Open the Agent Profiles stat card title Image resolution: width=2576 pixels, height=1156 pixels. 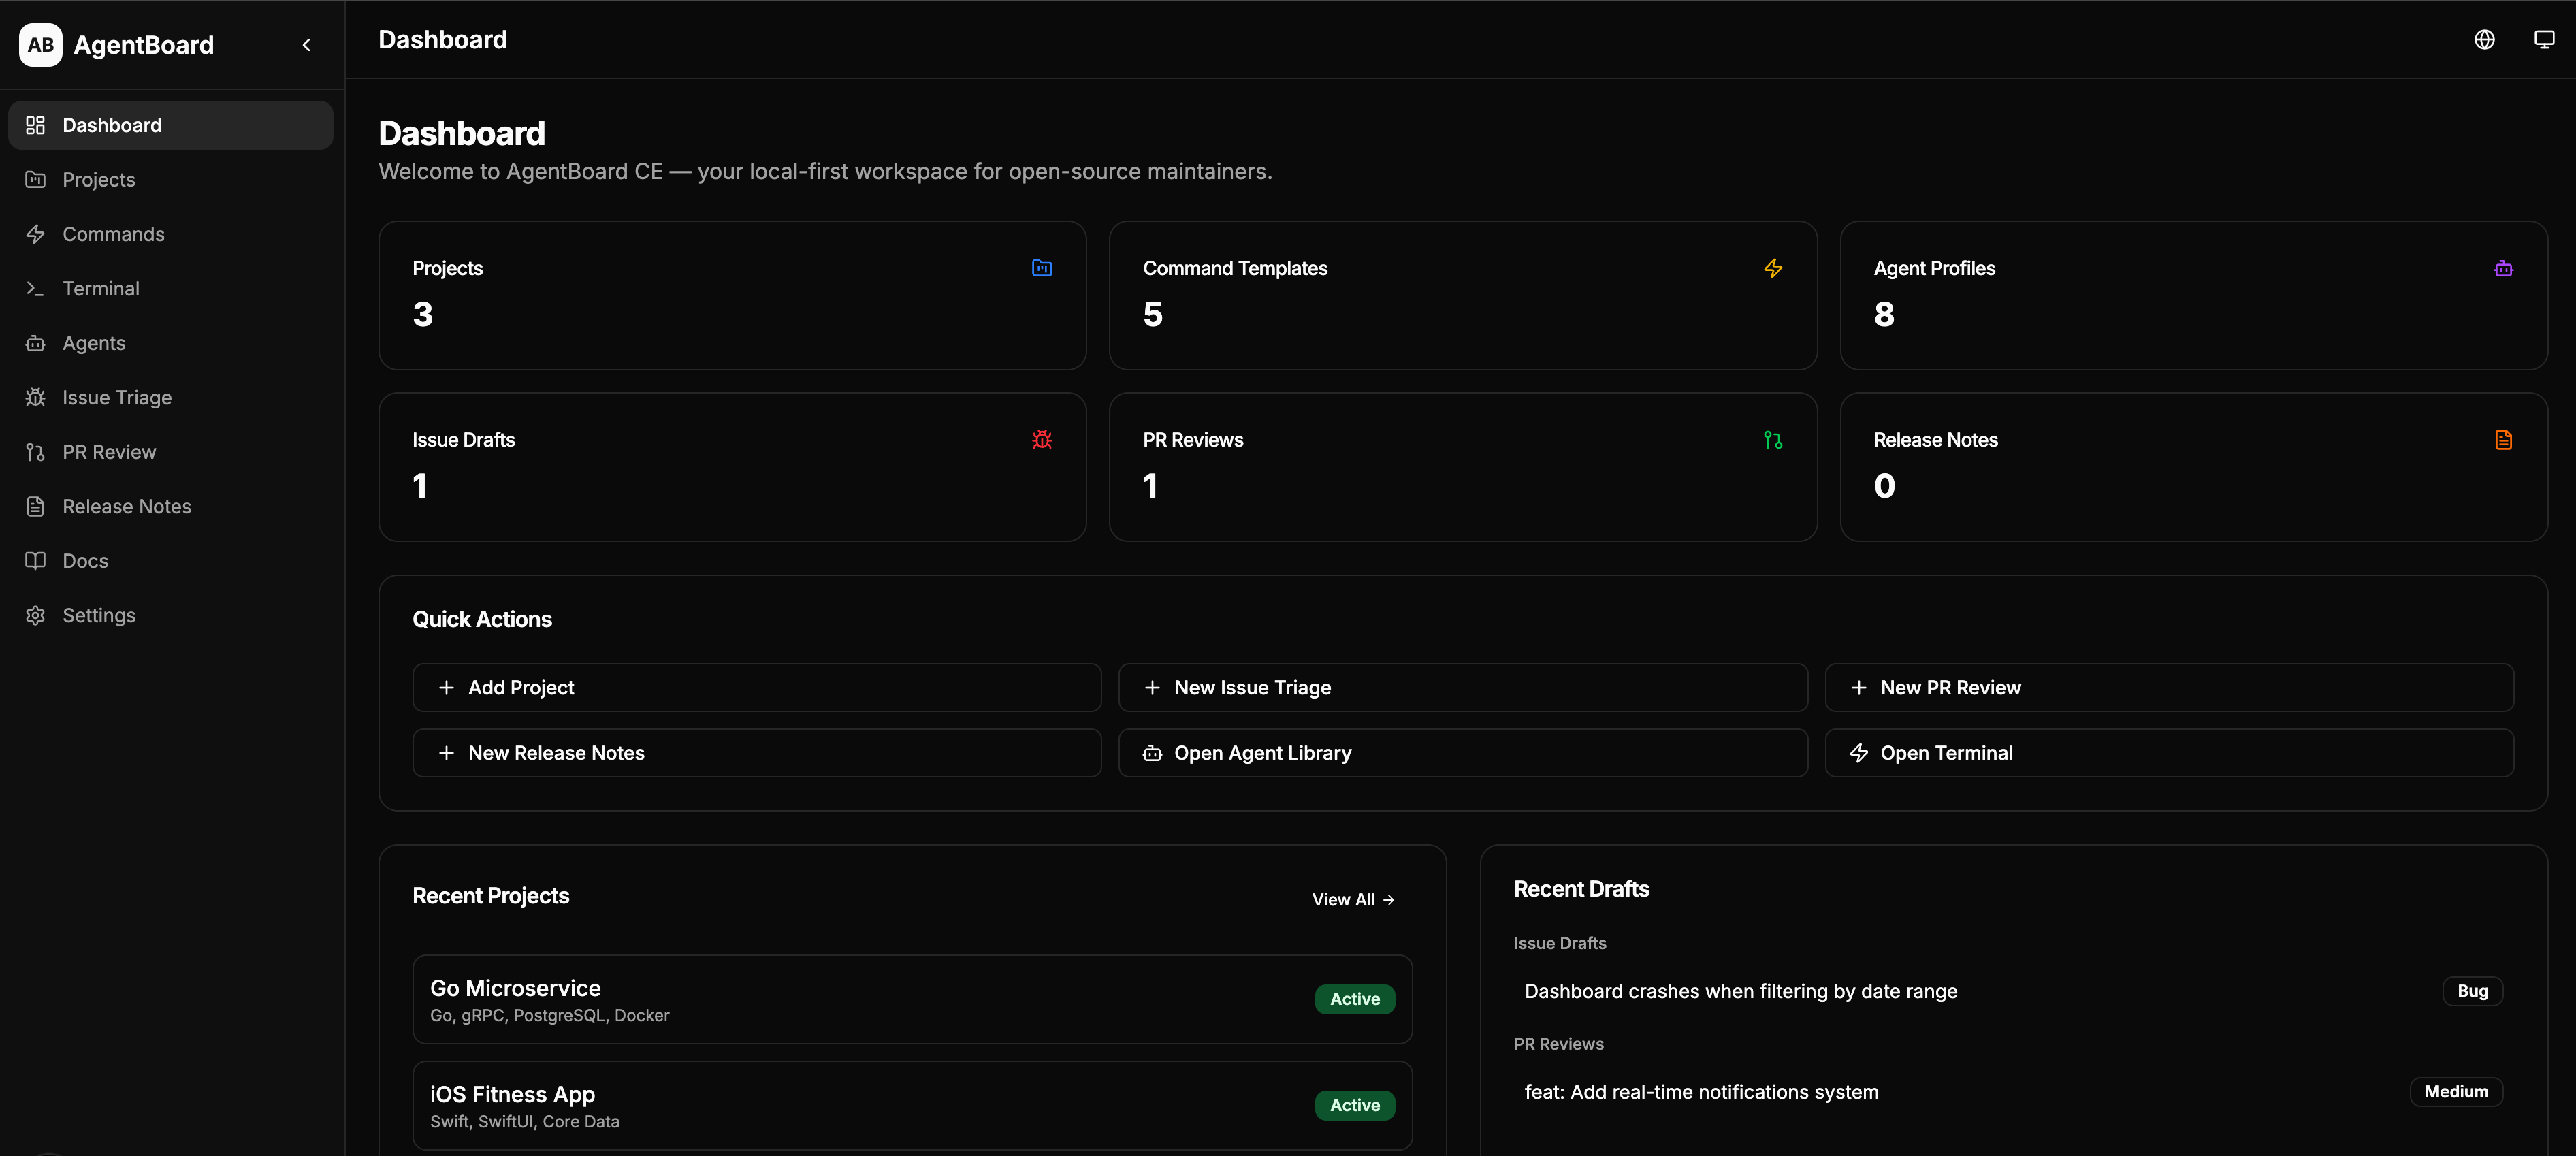[1934, 268]
